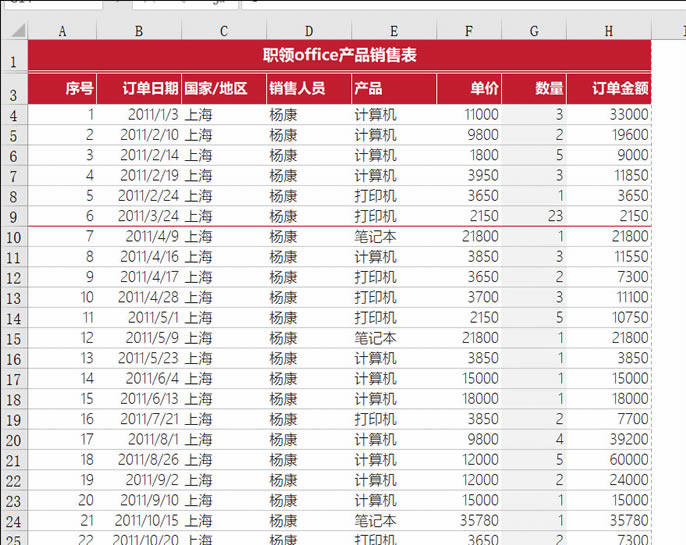Click column G header
Viewport: 686px width, 545px height.
[533, 31]
